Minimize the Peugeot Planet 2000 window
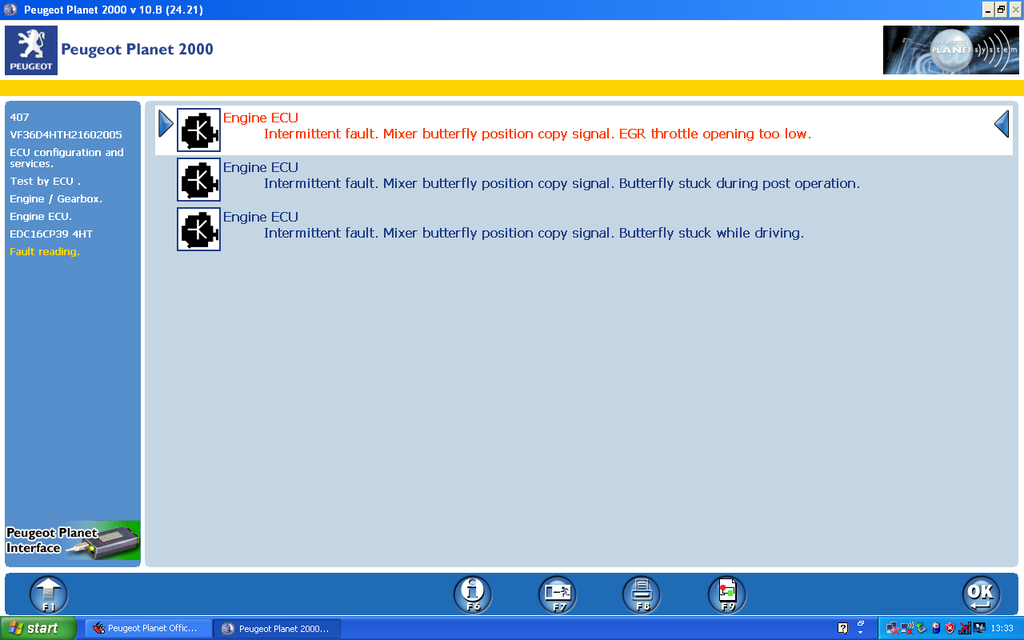 (988, 10)
